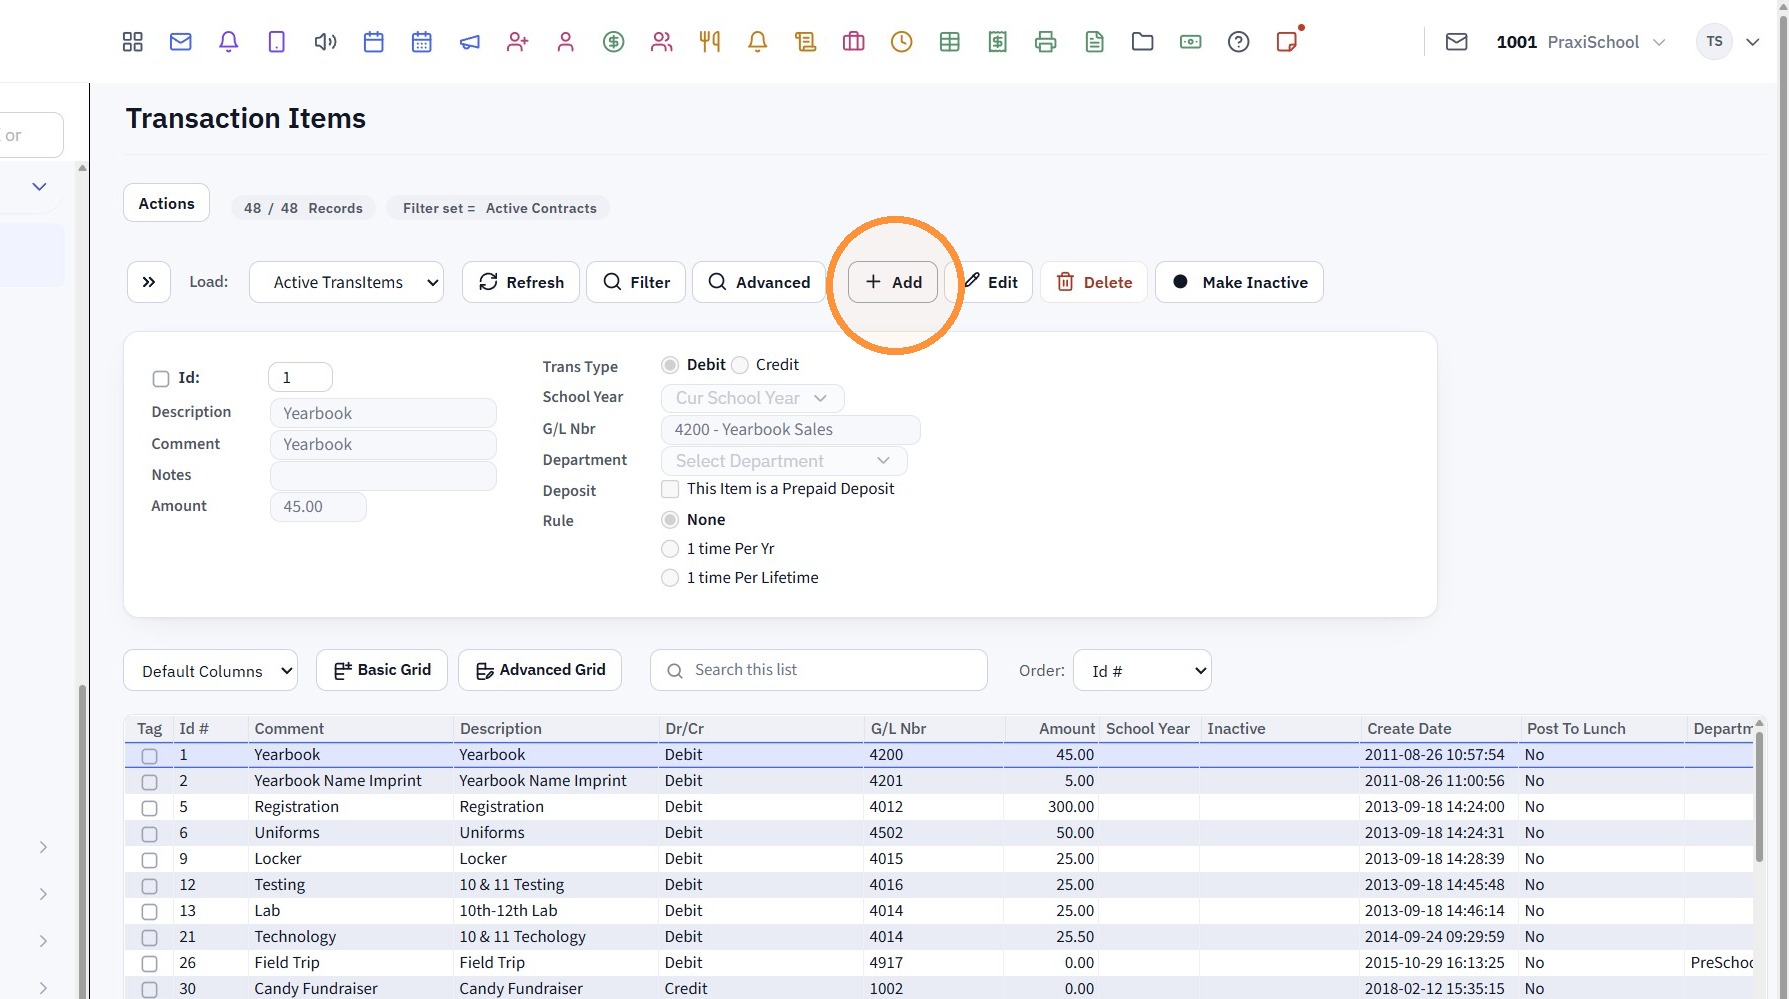Click the transaction grid vertical scrollbar

click(x=1759, y=795)
